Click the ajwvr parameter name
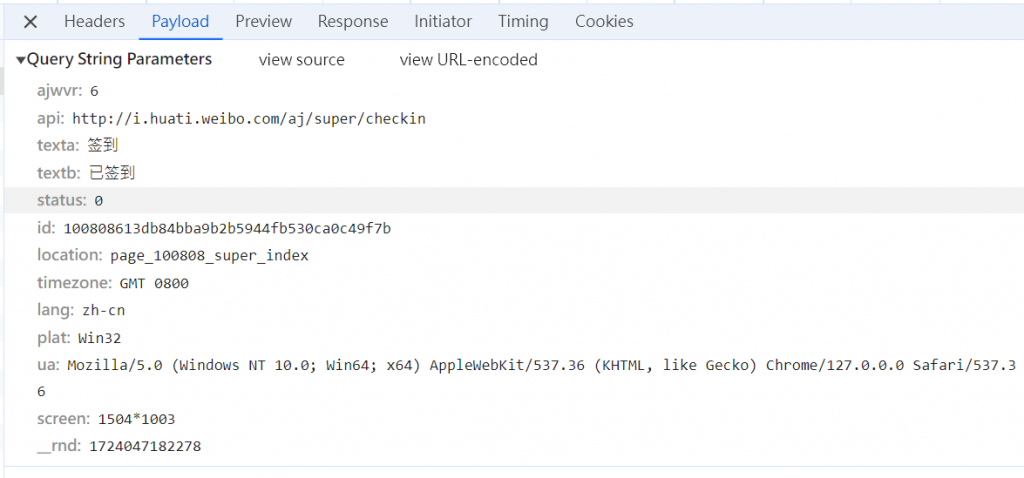 pyautogui.click(x=61, y=91)
